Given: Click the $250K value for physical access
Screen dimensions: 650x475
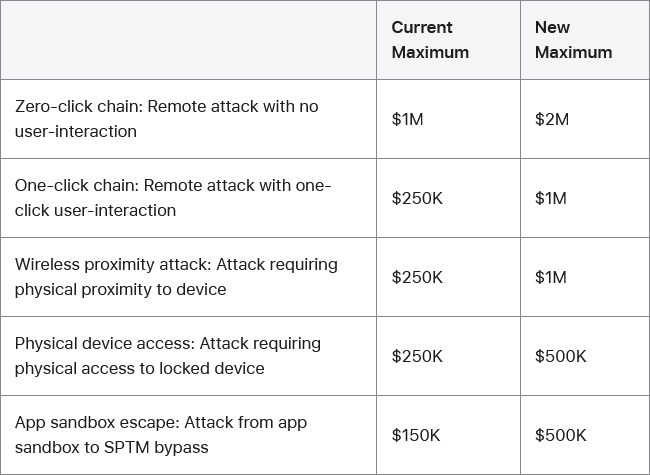Looking at the screenshot, I should click(416, 356).
